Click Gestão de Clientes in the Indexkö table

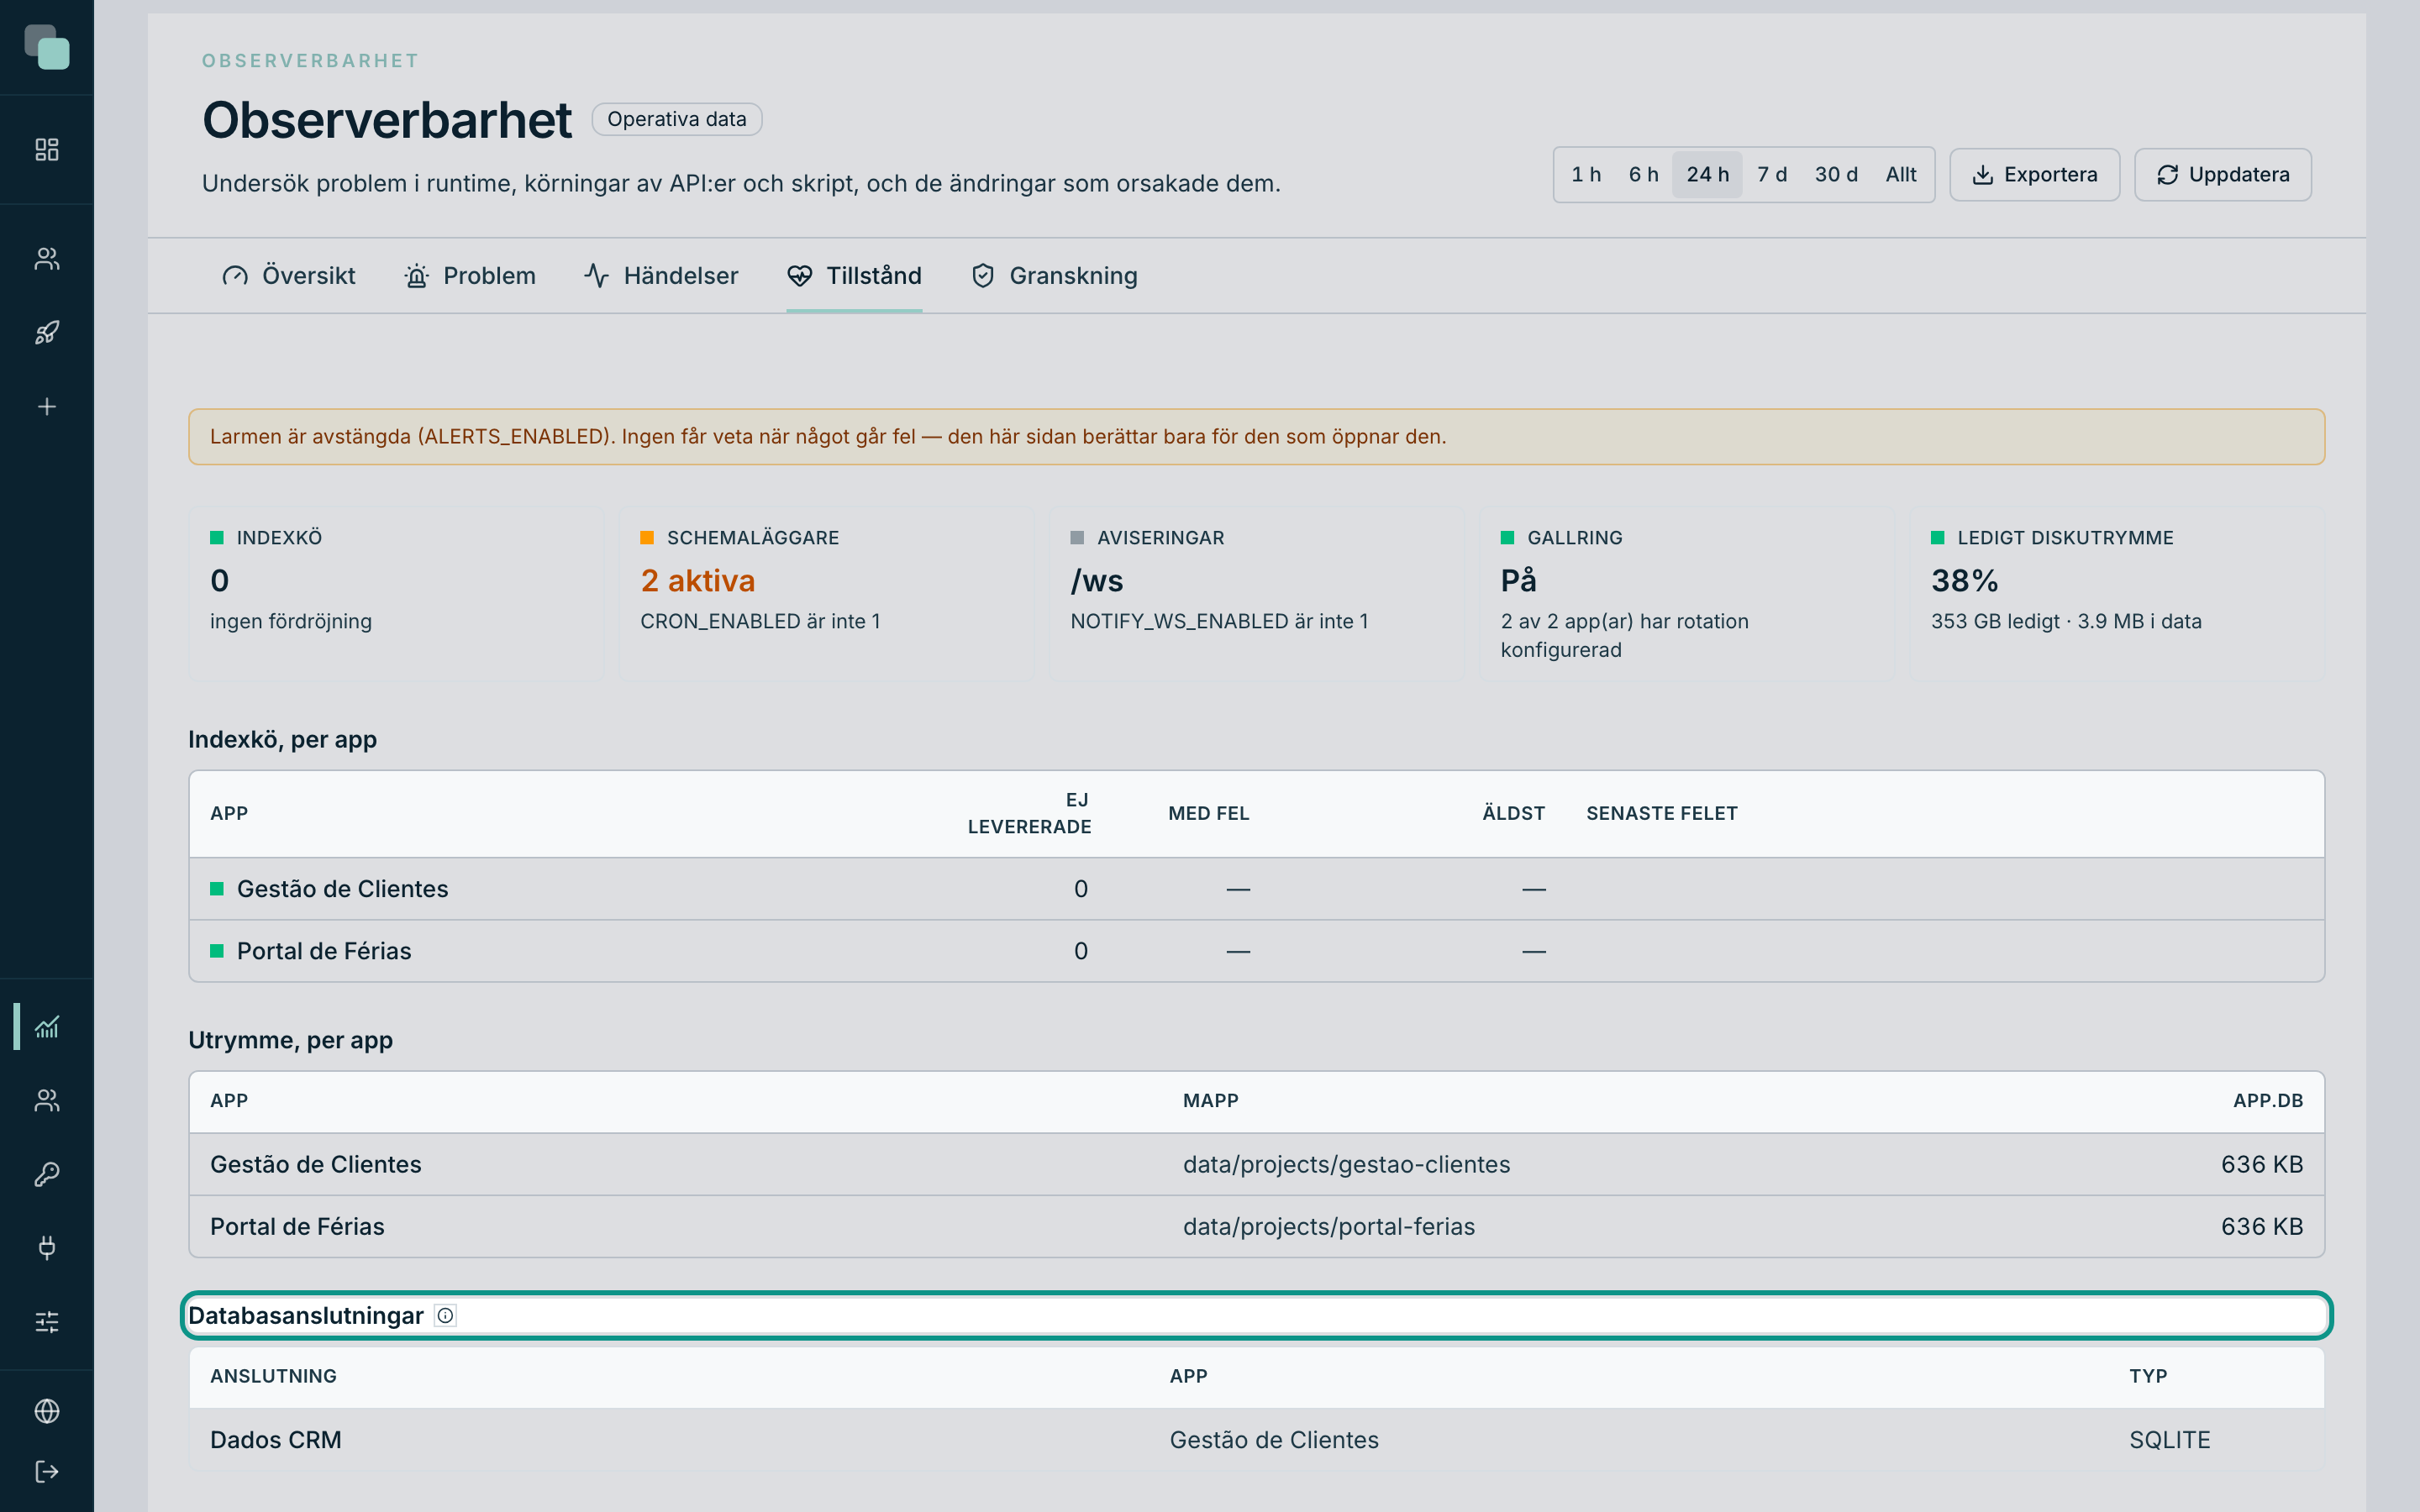pos(342,889)
